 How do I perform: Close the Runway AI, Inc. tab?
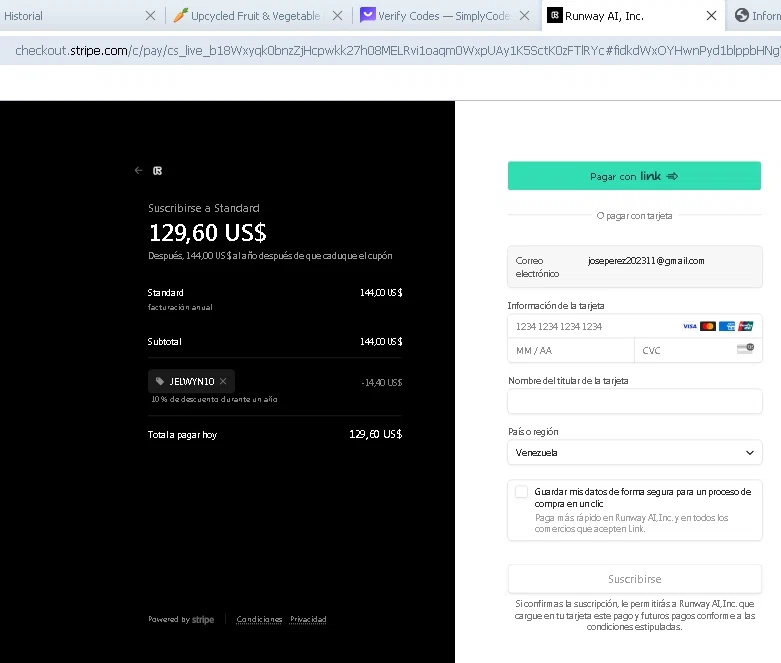pyautogui.click(x=711, y=16)
